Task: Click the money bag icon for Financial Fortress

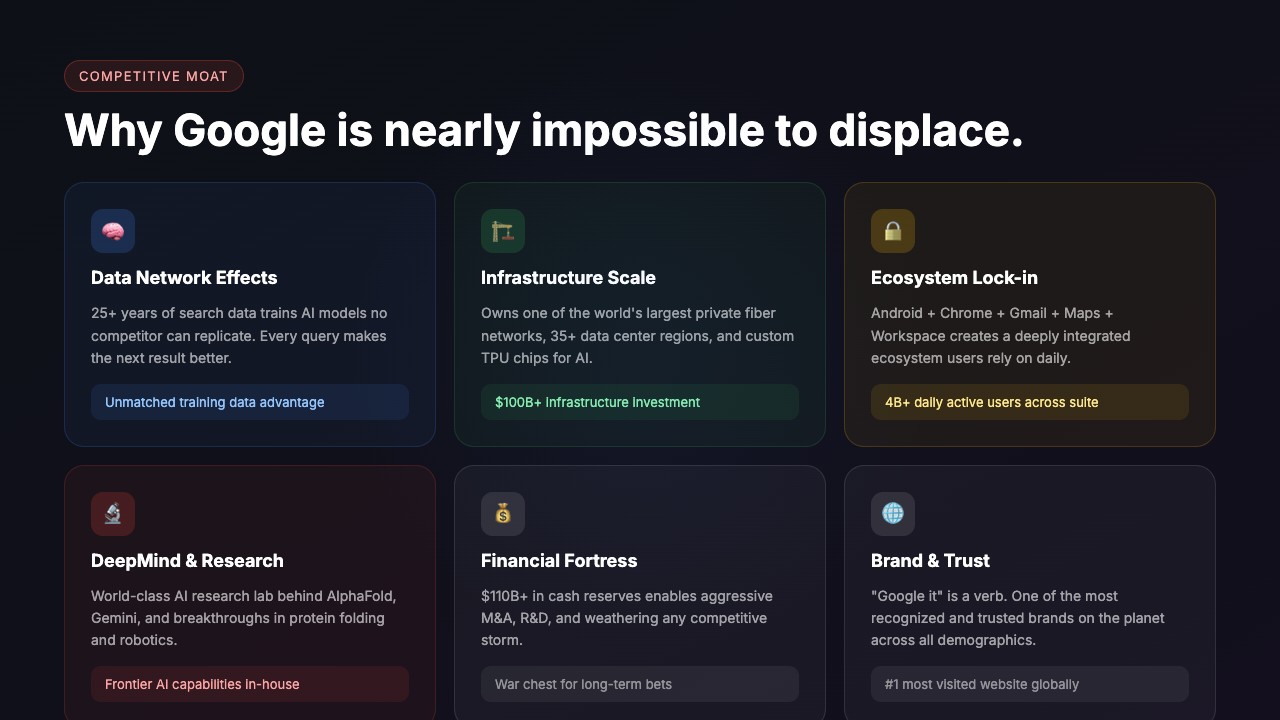Action: [x=503, y=514]
